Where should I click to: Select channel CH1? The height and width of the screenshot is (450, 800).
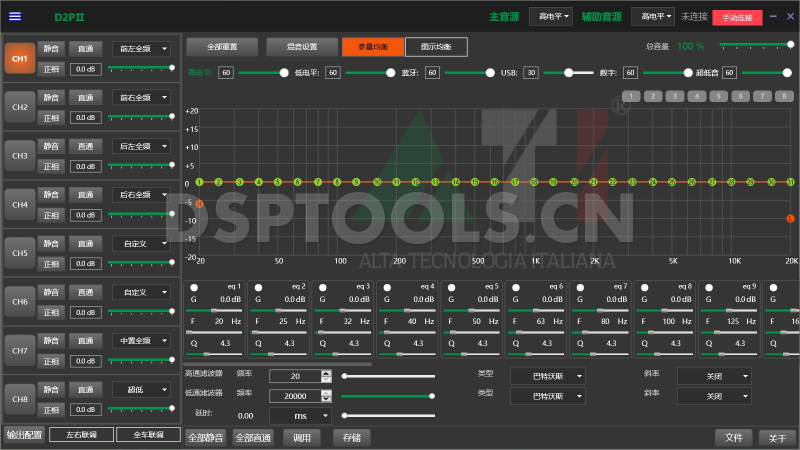click(20, 59)
